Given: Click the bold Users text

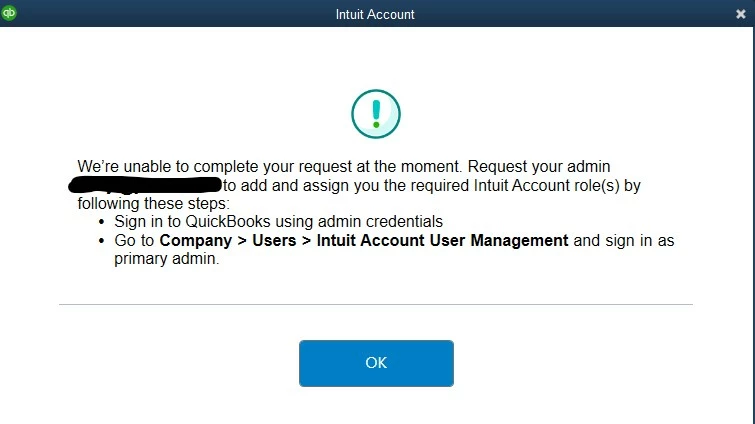Looking at the screenshot, I should pyautogui.click(x=274, y=240).
